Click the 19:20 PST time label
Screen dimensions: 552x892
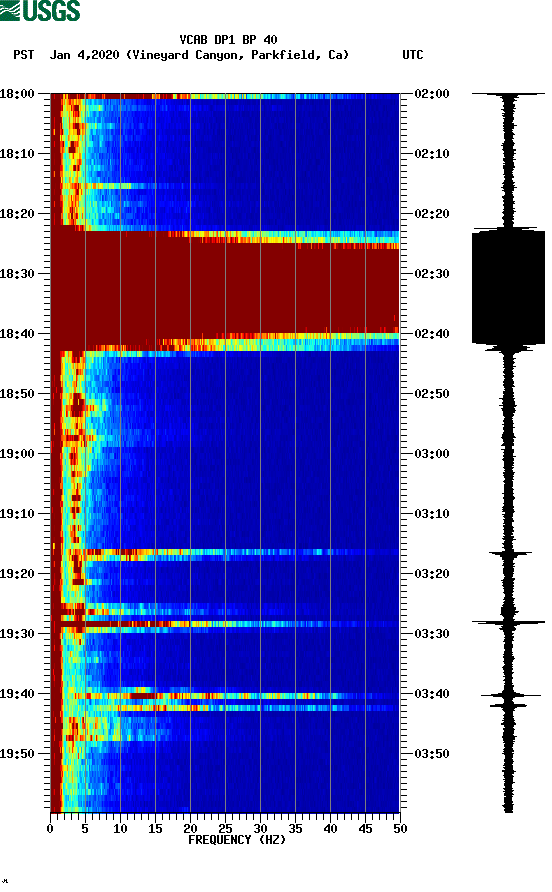17,574
